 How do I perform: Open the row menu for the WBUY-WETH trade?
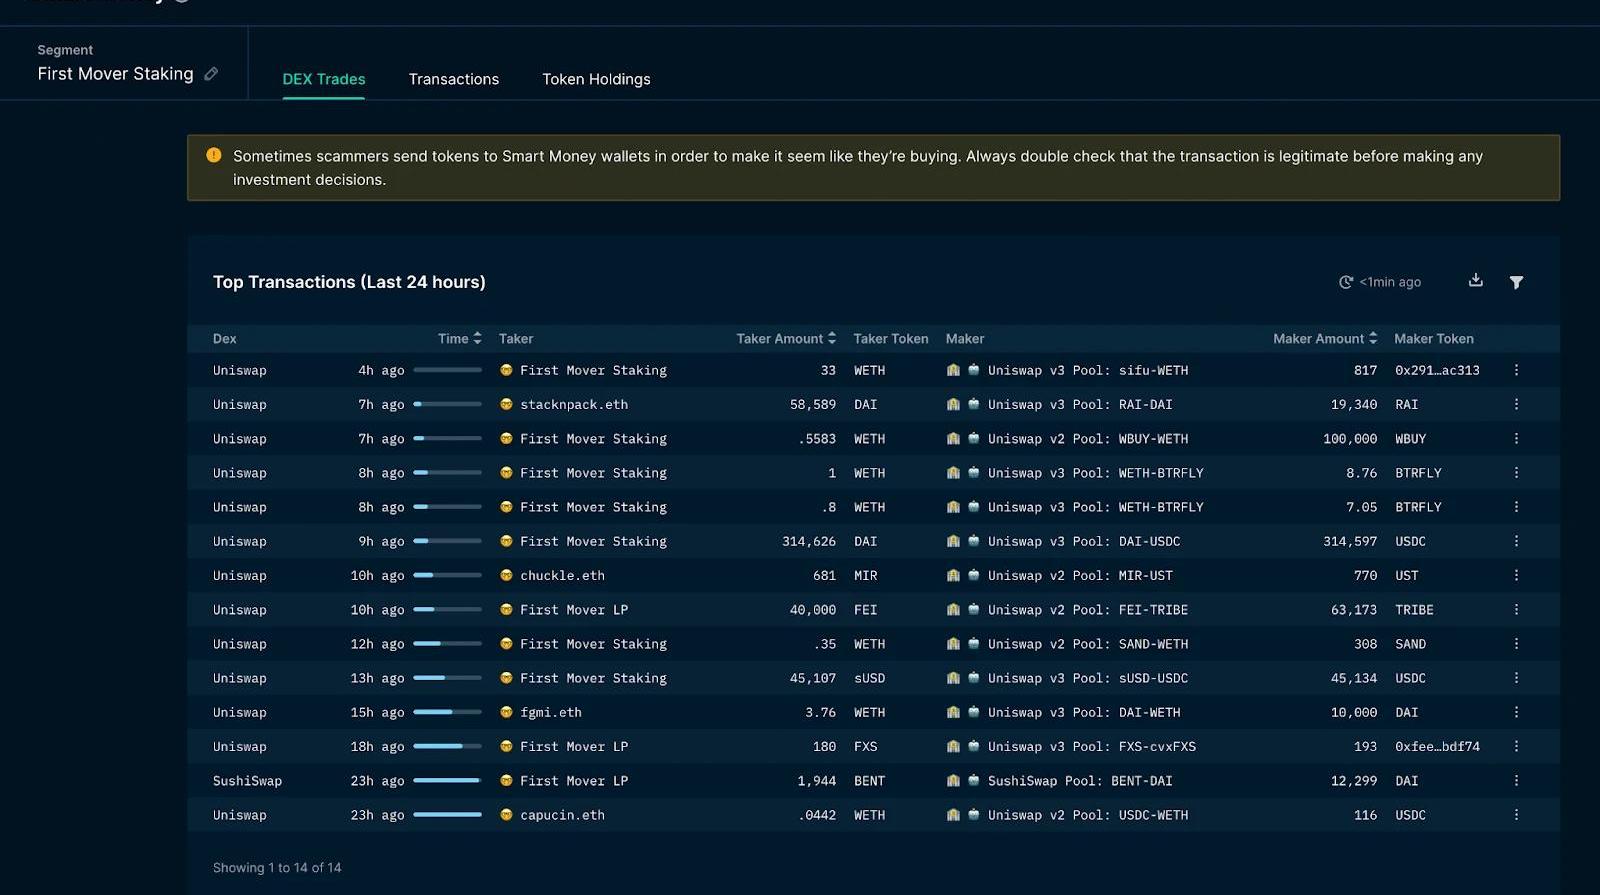1516,438
